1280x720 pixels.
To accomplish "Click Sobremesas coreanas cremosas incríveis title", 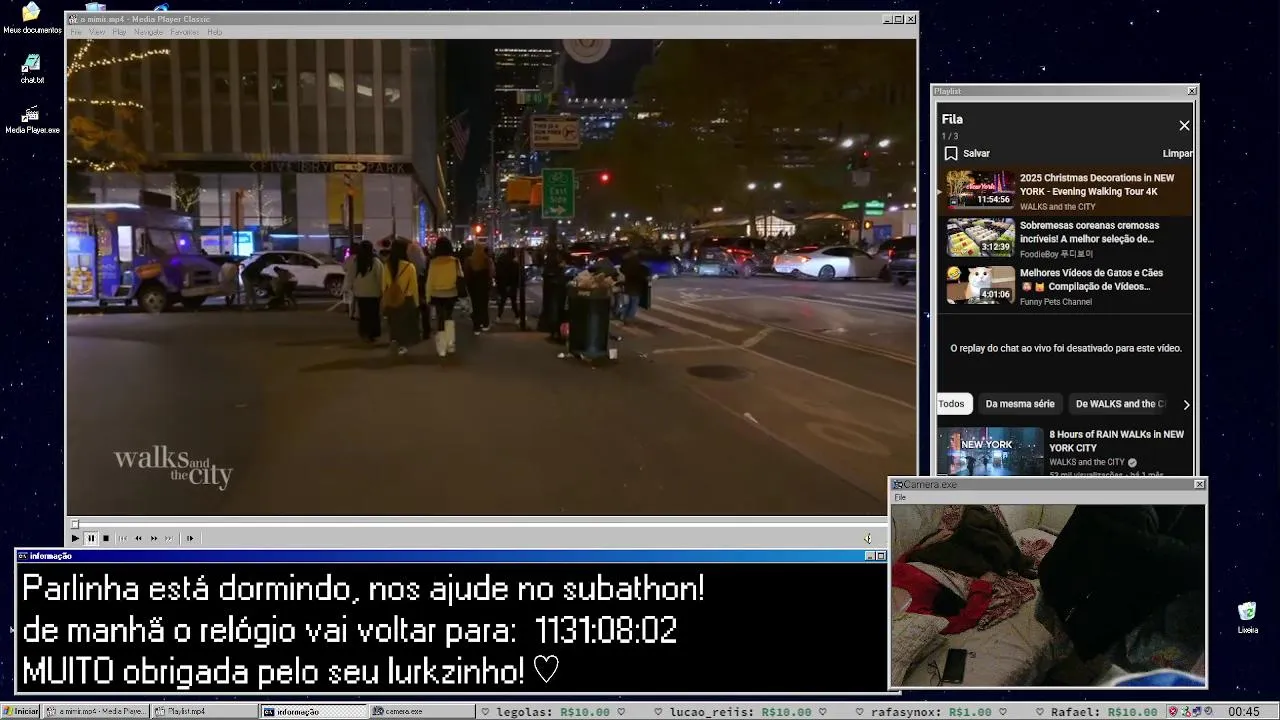I will tap(1089, 232).
